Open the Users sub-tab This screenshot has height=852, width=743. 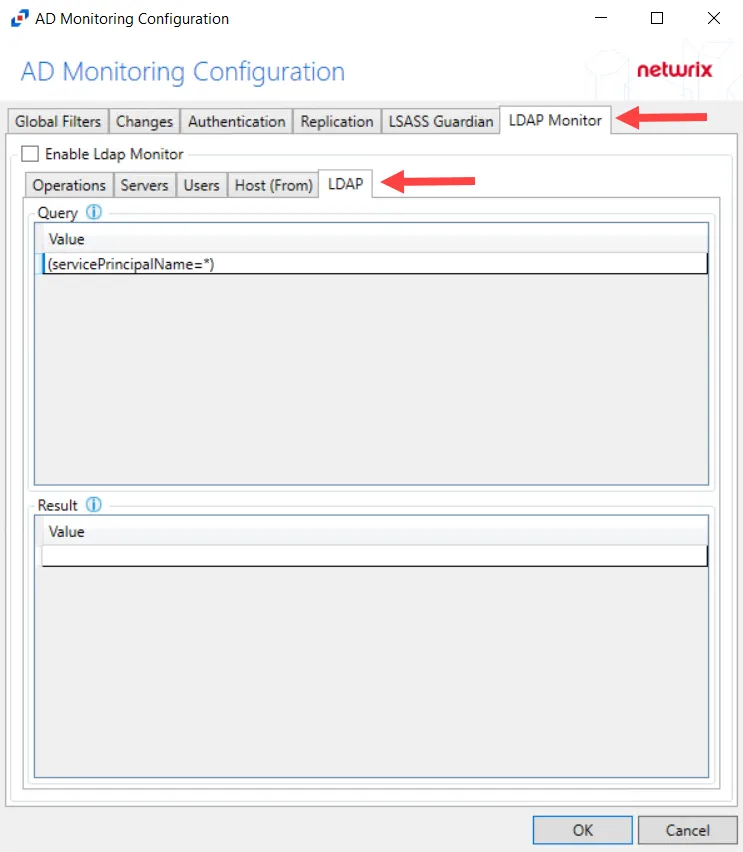pos(202,185)
